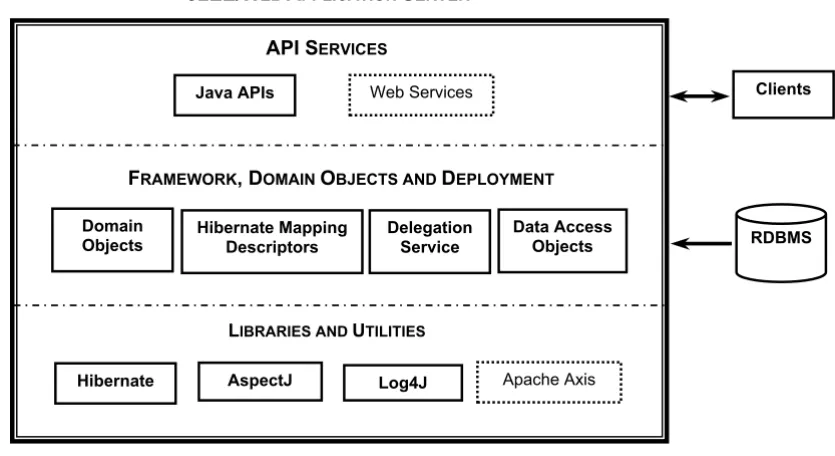Select Hibernate Mapping Descriptors box
The width and height of the screenshot is (835, 456).
tap(272, 241)
